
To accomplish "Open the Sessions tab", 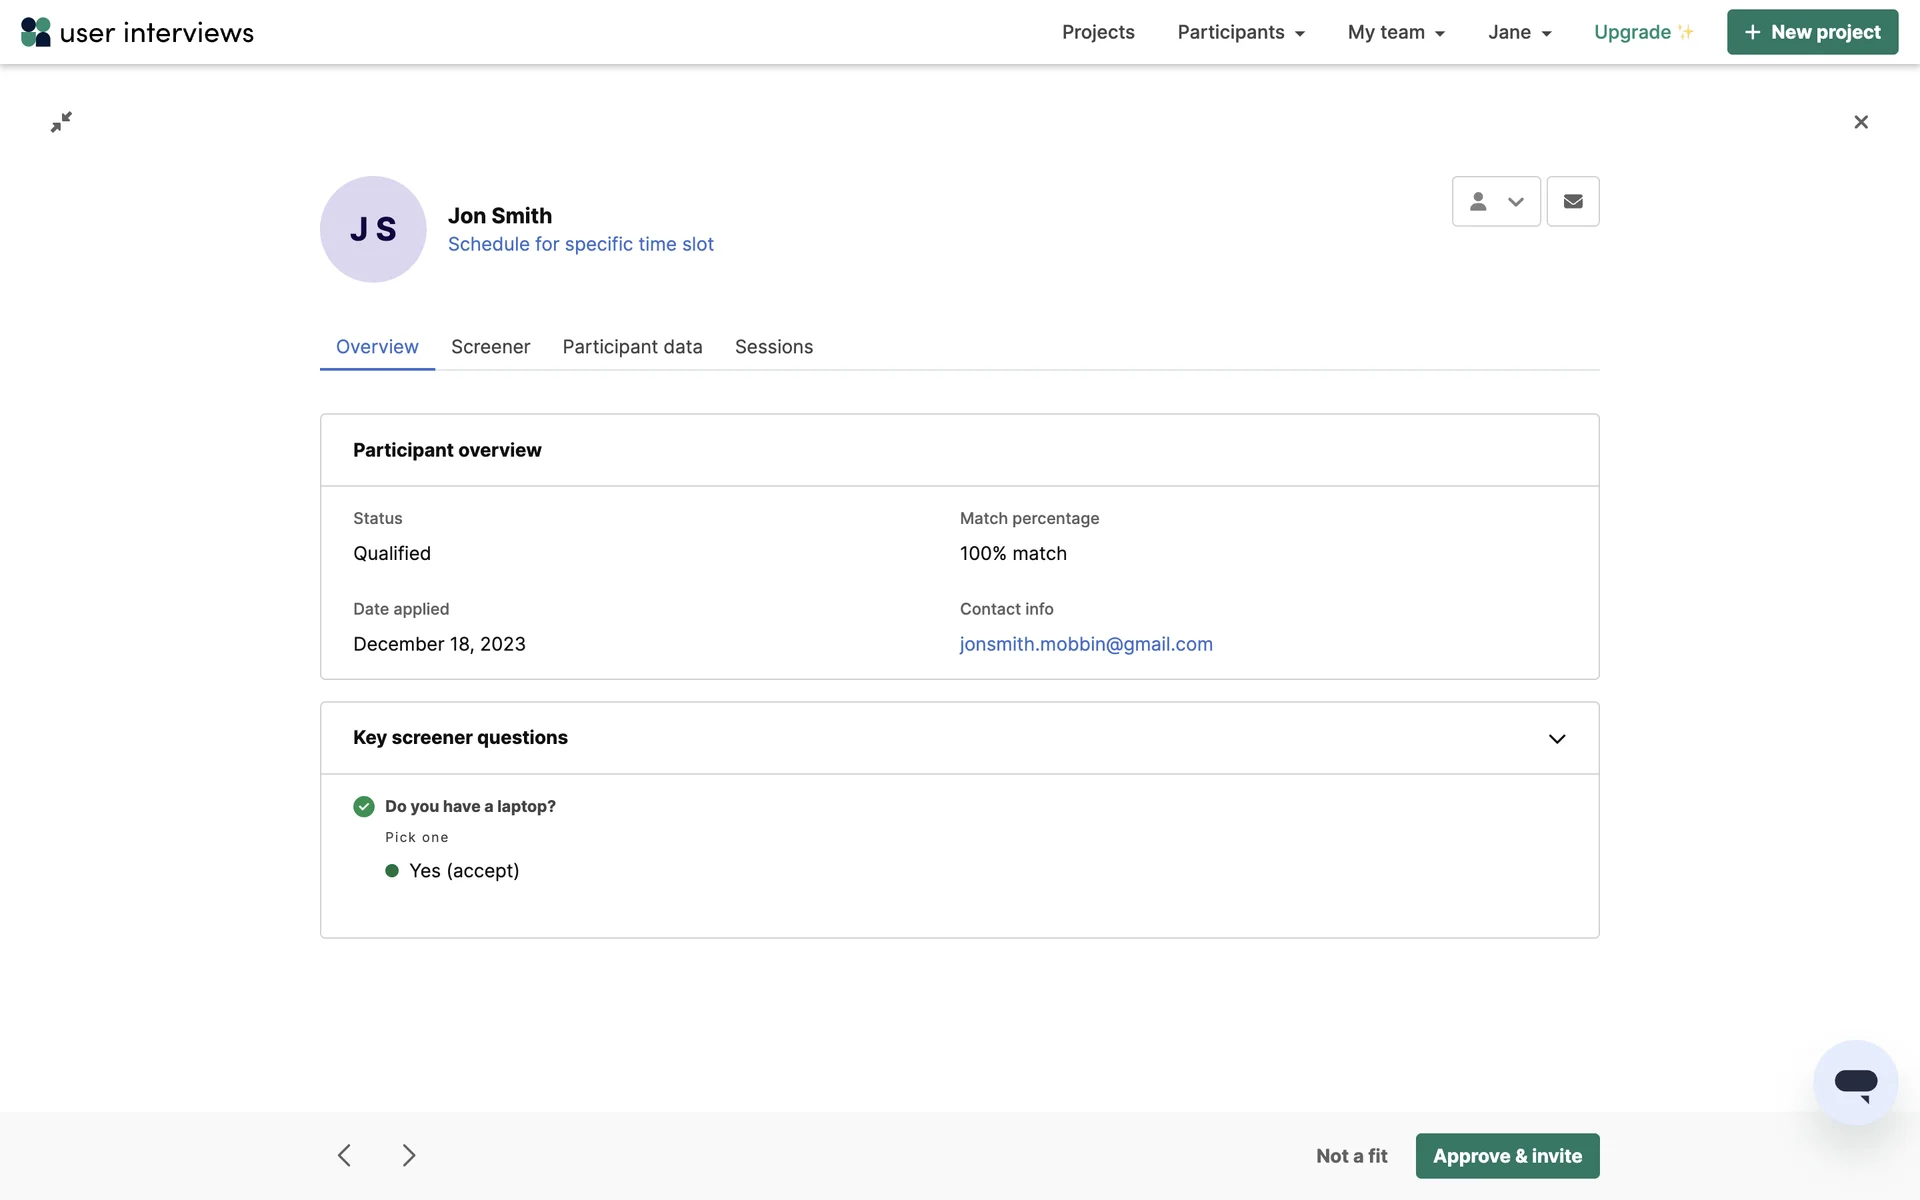I will (x=773, y=347).
